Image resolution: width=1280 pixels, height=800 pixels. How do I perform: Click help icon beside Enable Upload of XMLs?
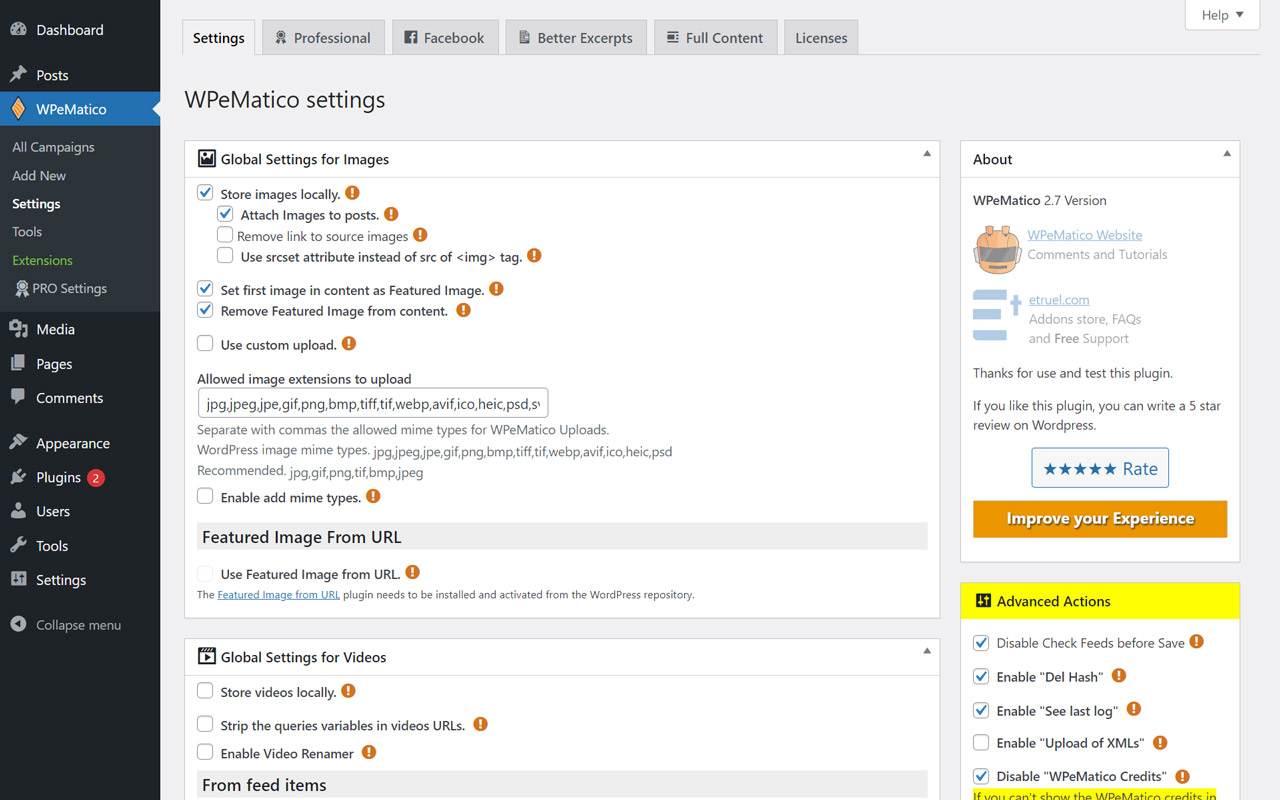coord(1160,742)
